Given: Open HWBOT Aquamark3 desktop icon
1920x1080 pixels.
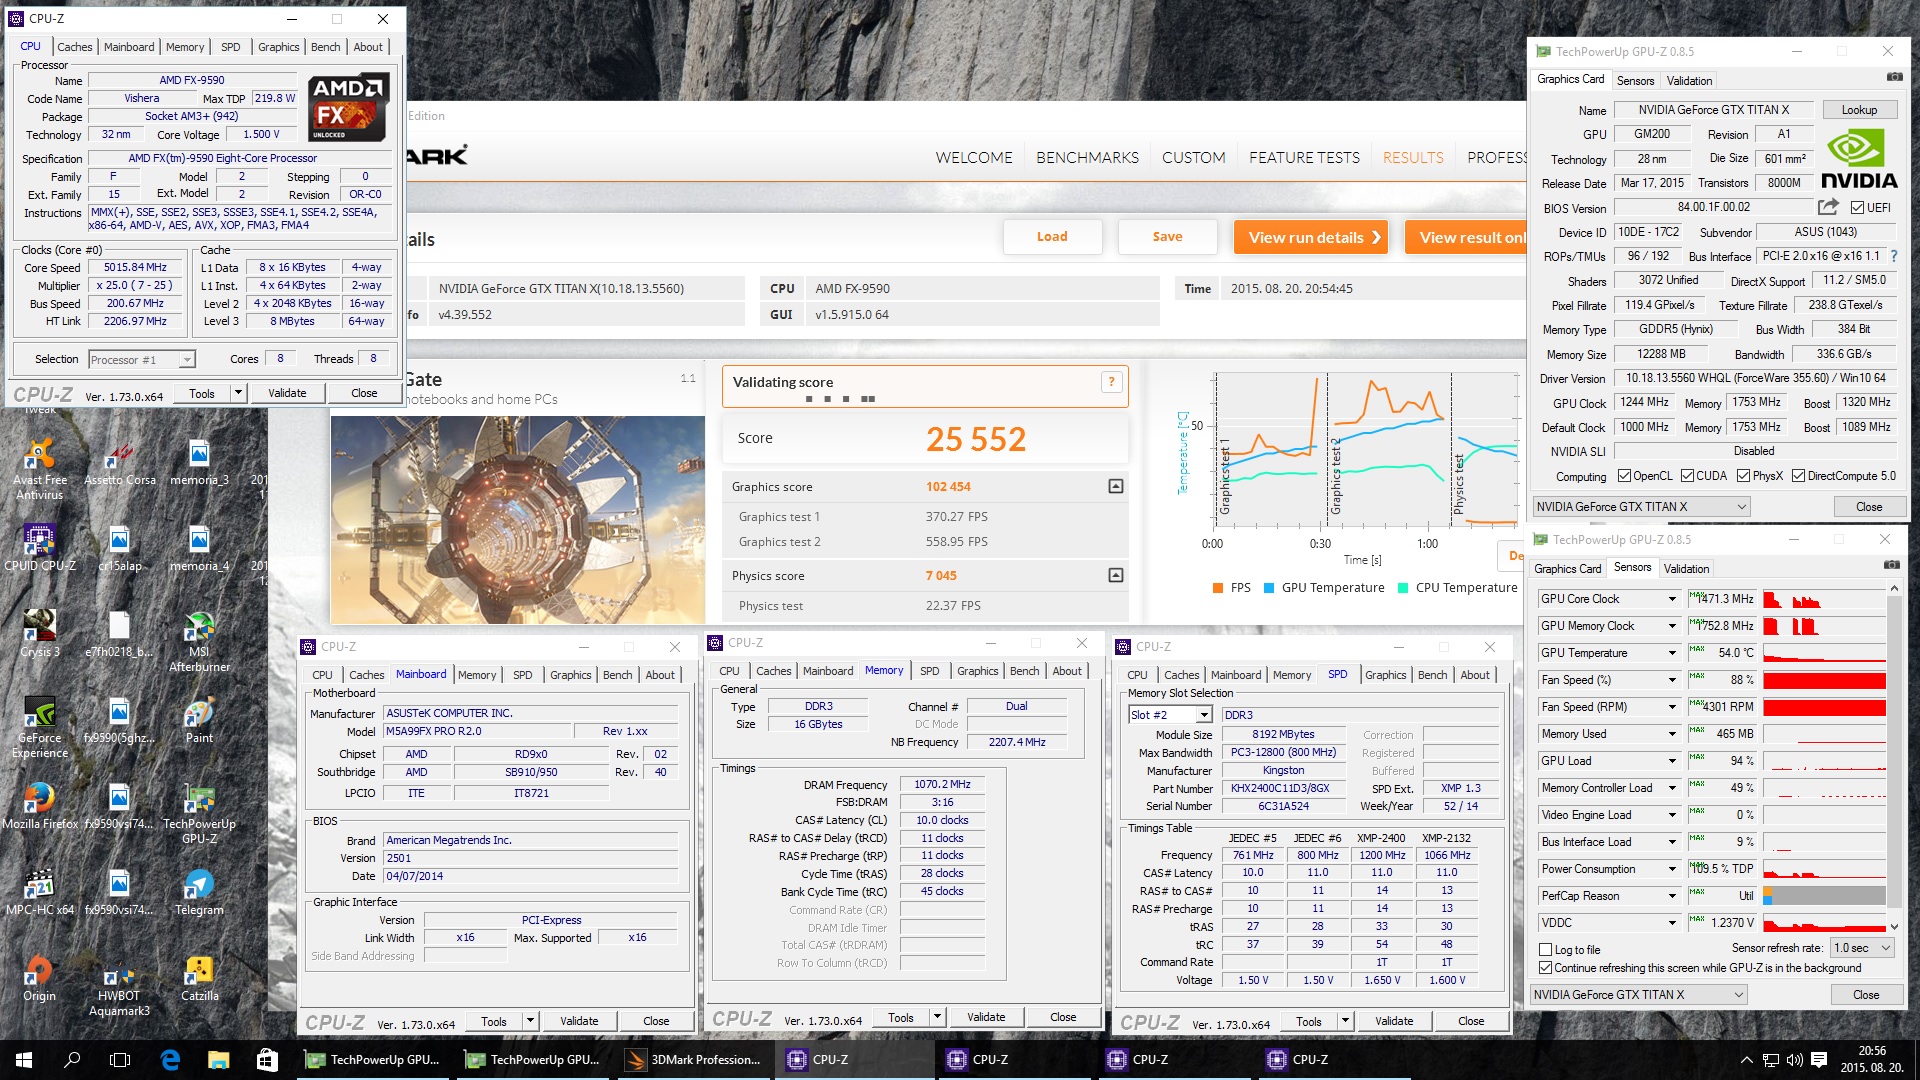Looking at the screenshot, I should (119, 985).
